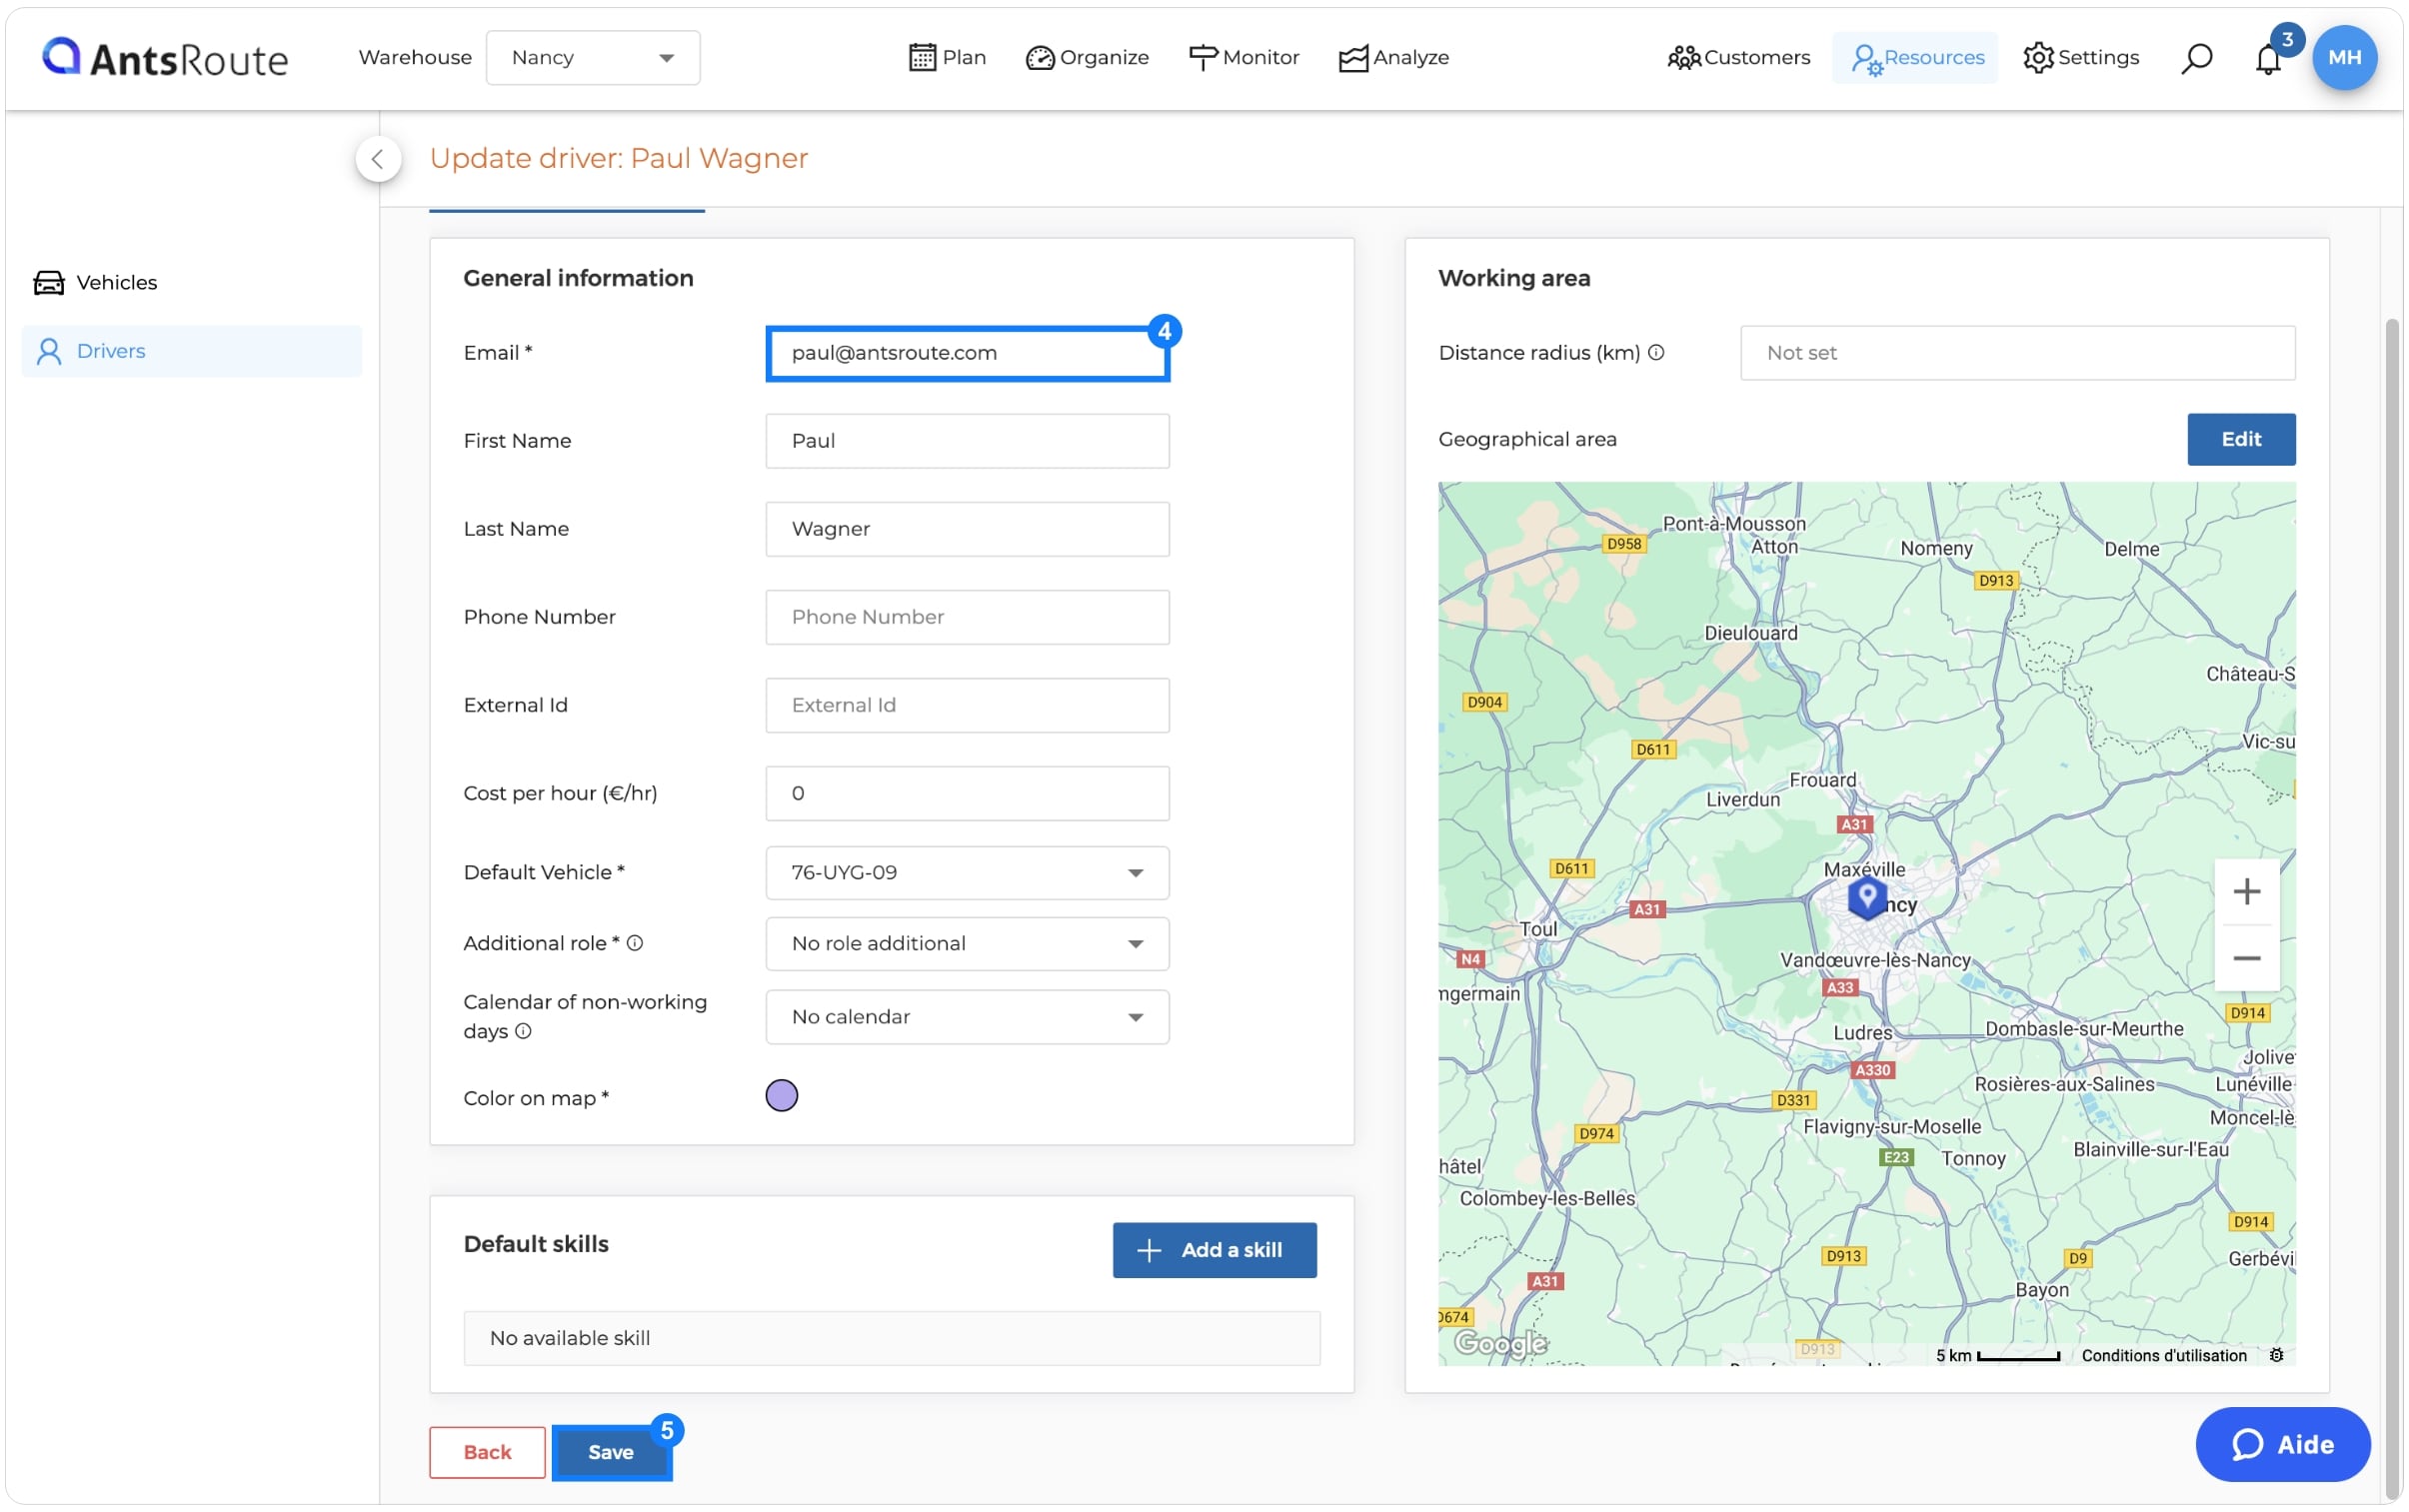Click the Email input field

pyautogui.click(x=967, y=353)
